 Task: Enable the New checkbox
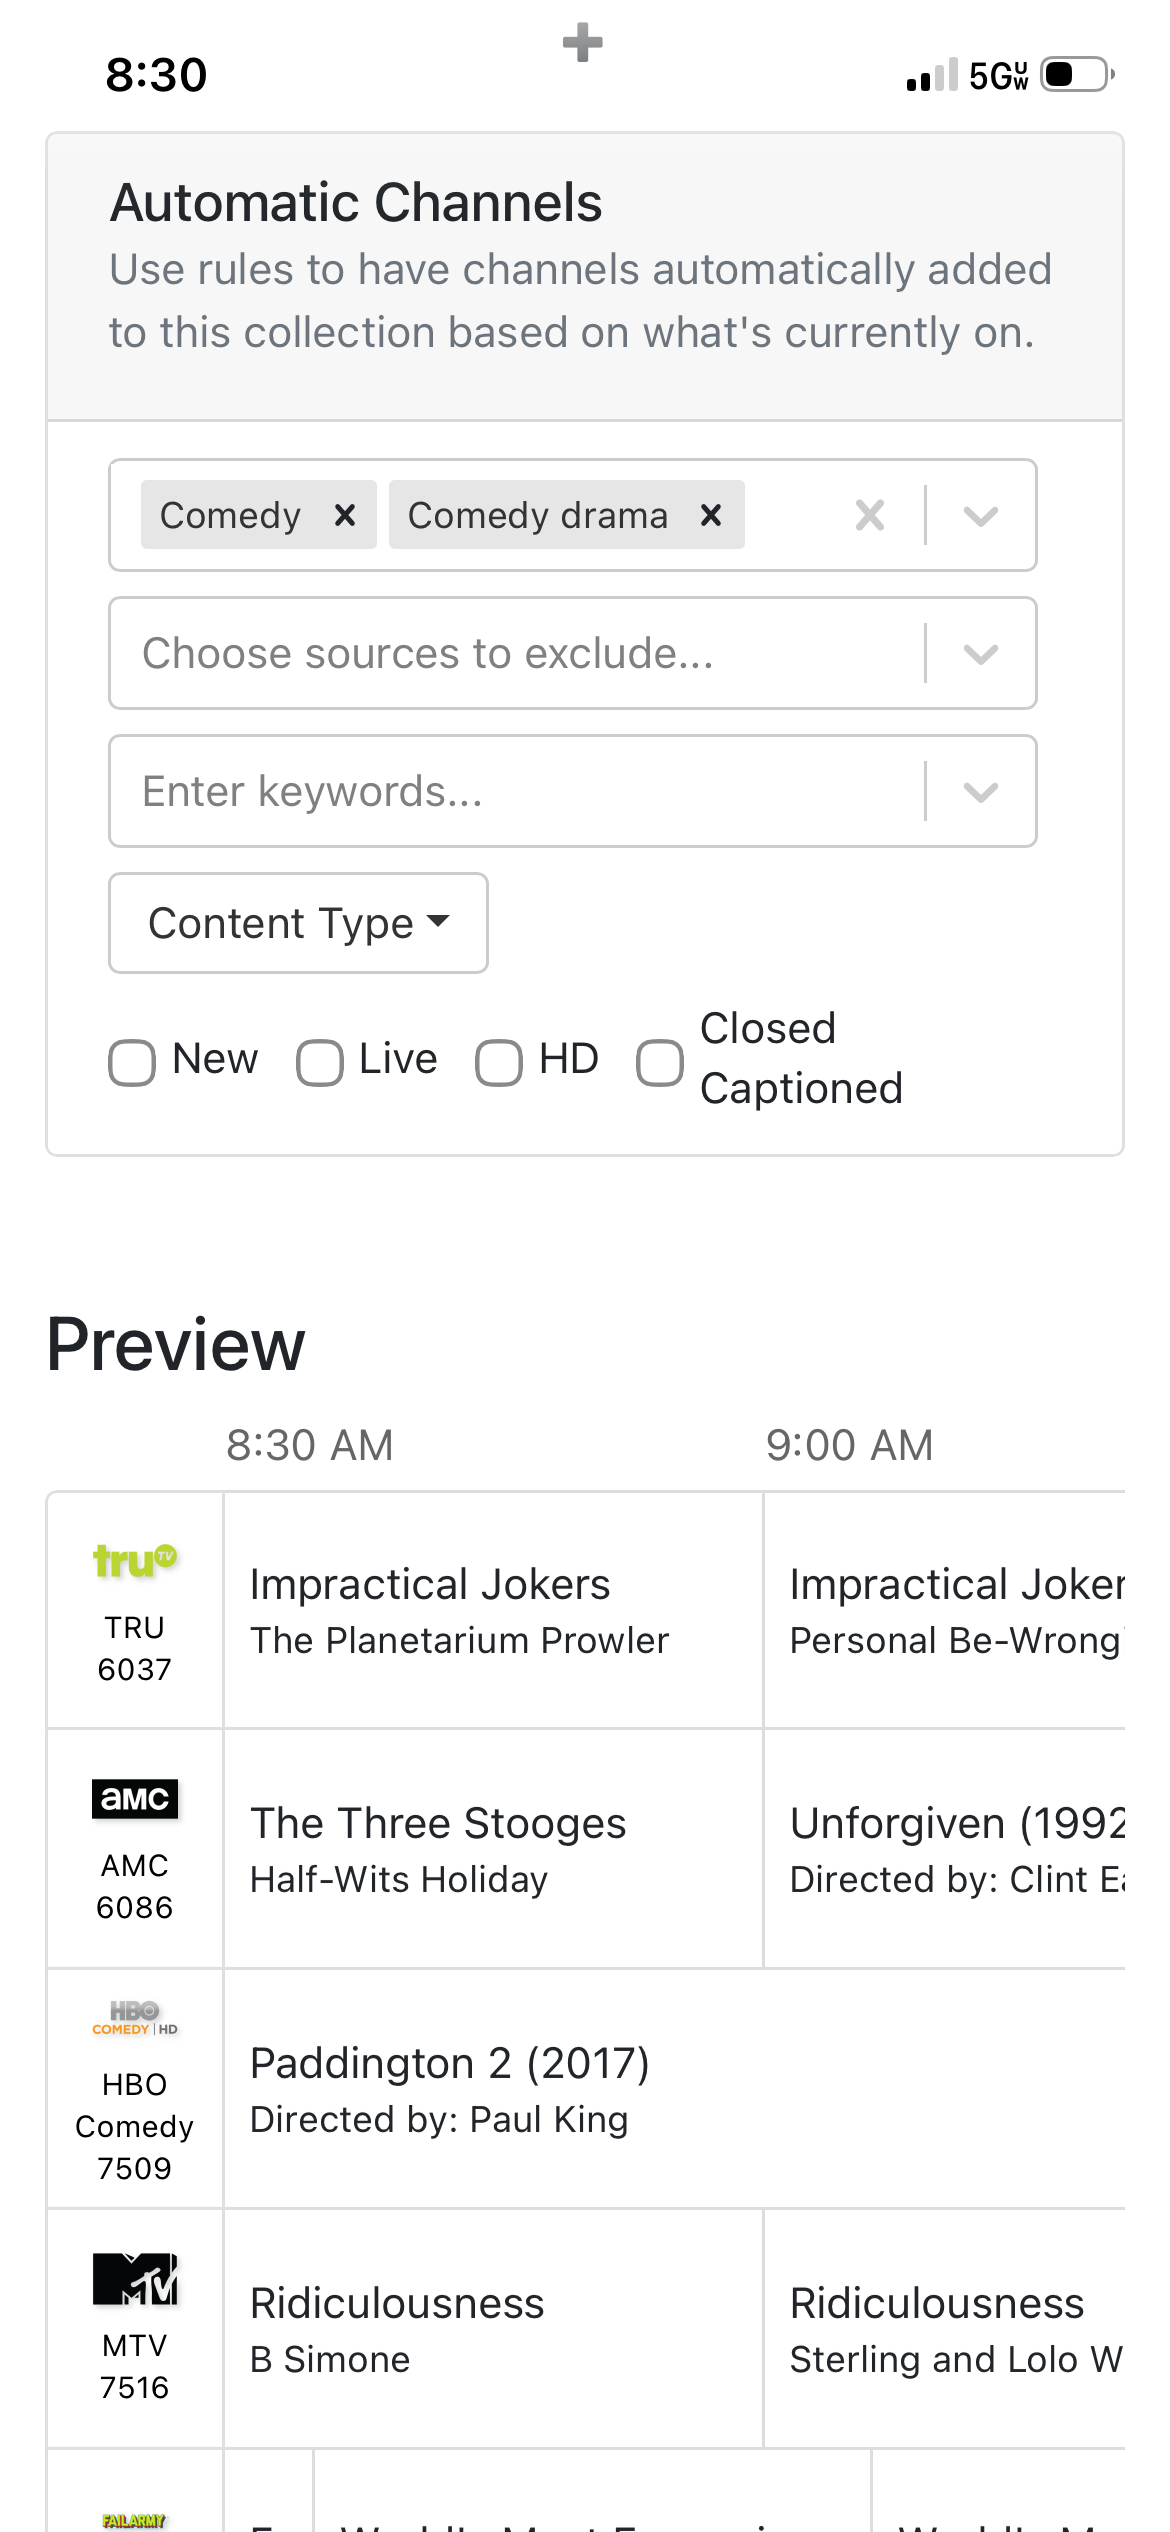[132, 1062]
